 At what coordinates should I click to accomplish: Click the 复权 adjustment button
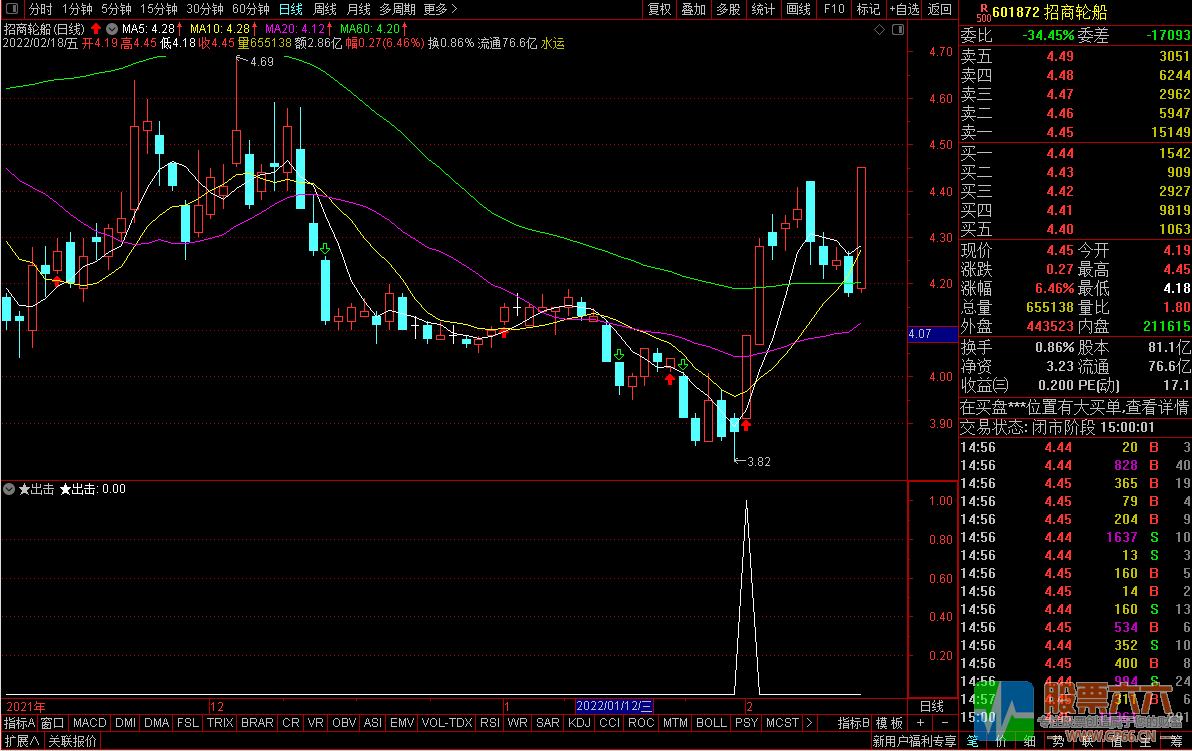(659, 9)
